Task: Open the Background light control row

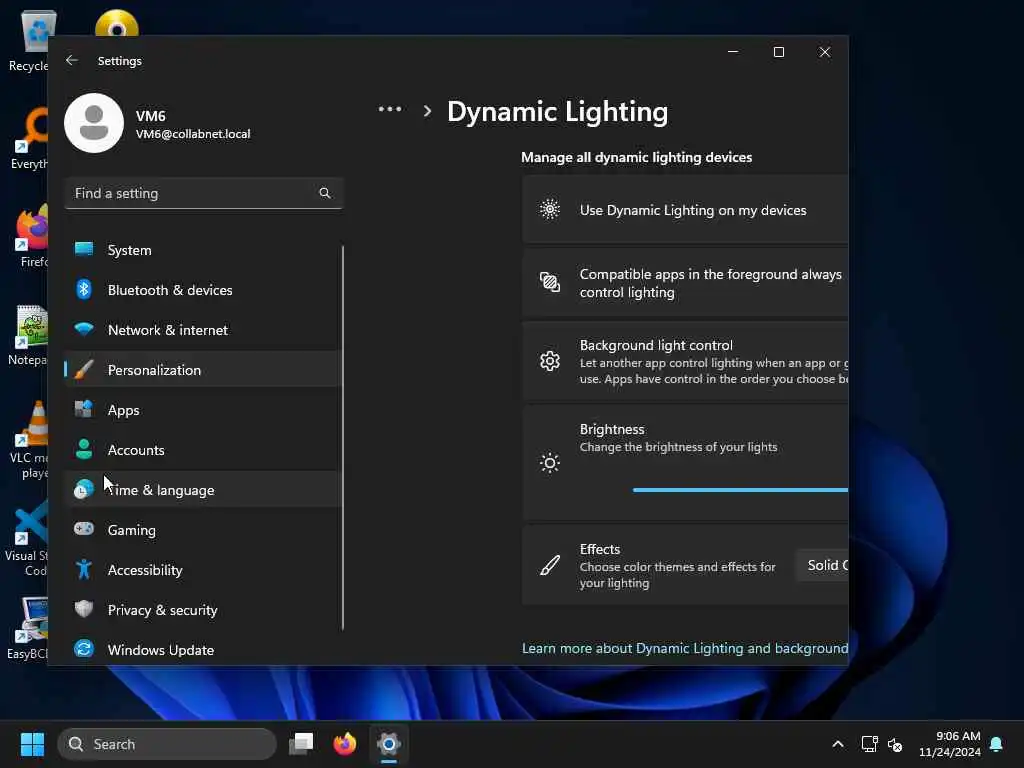Action: click(685, 361)
